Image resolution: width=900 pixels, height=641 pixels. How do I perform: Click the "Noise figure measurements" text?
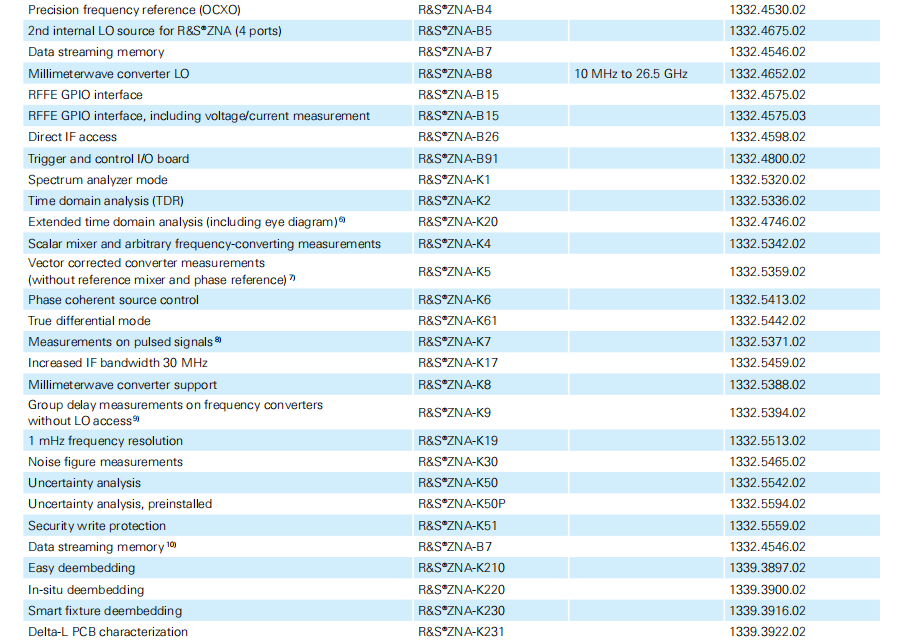(105, 462)
